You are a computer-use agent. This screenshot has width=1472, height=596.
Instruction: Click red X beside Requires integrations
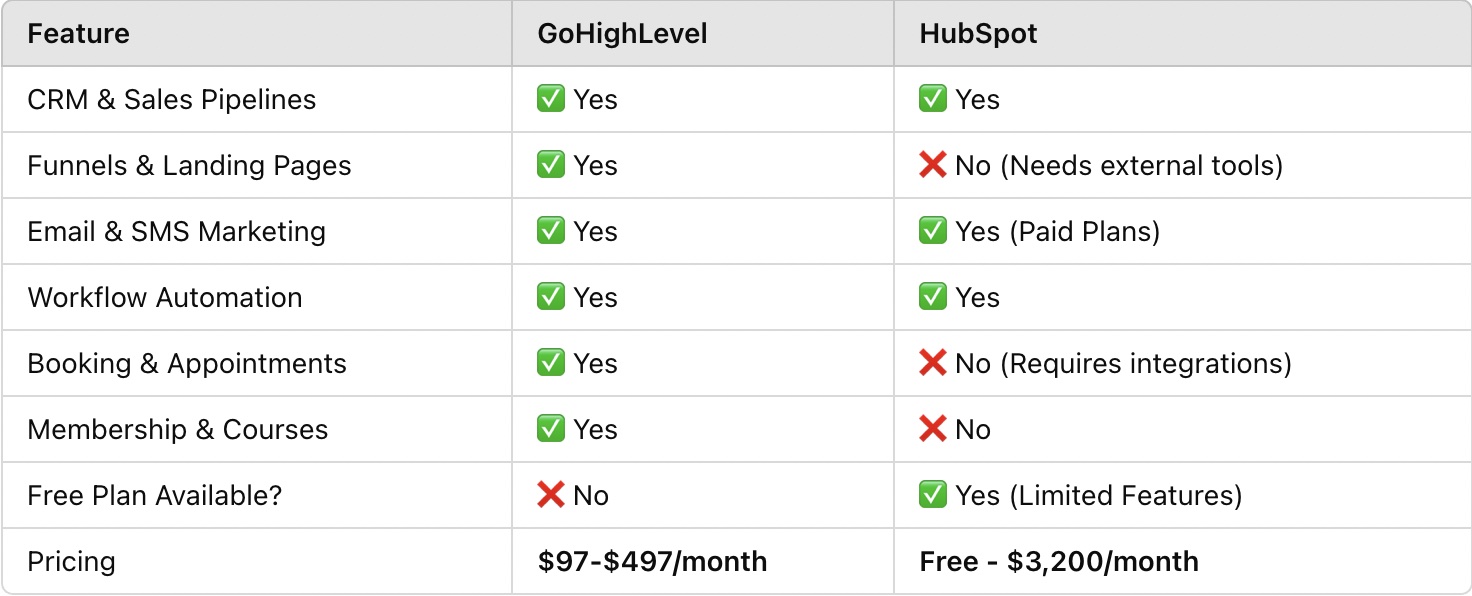point(933,363)
